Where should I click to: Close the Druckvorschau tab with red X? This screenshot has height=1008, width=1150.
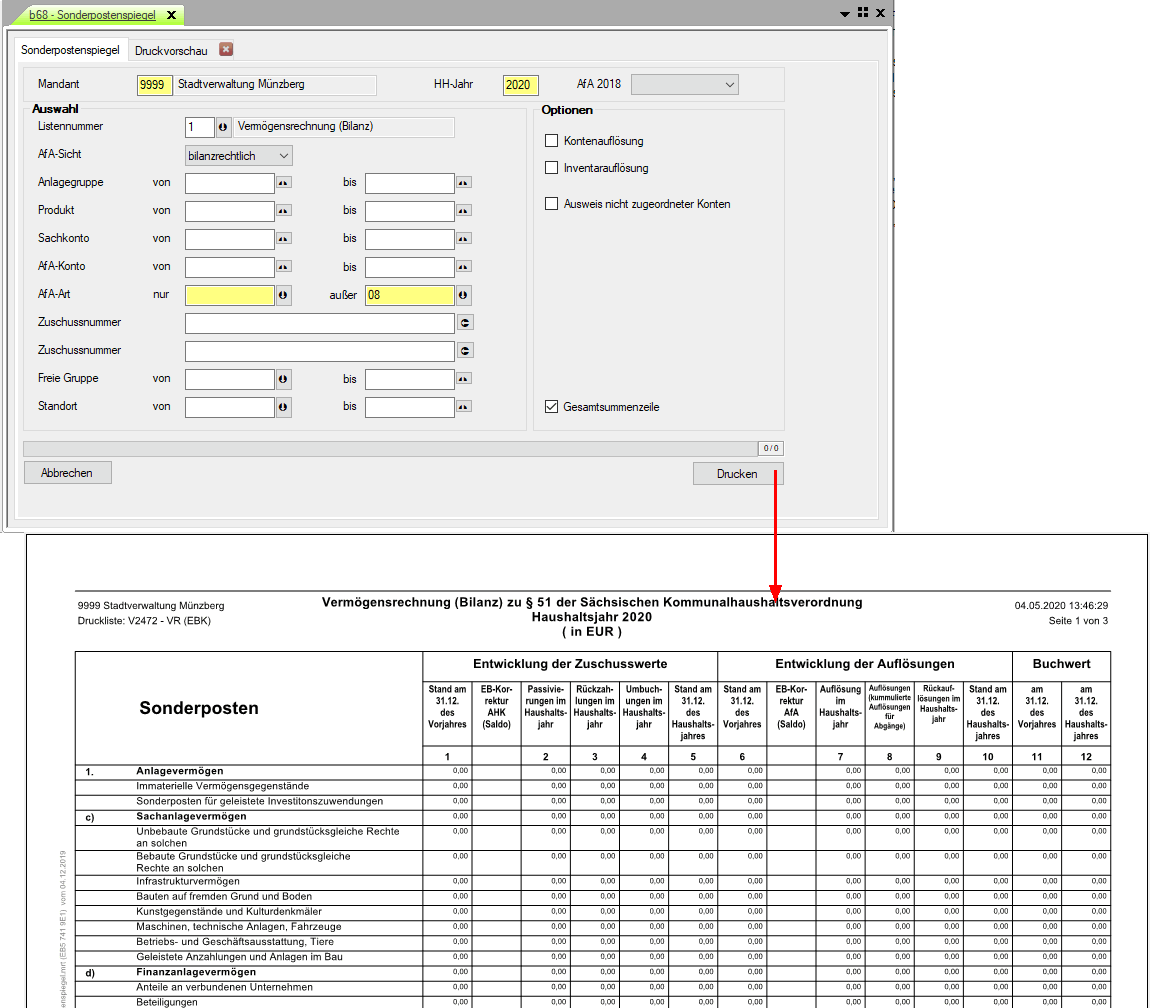226,49
